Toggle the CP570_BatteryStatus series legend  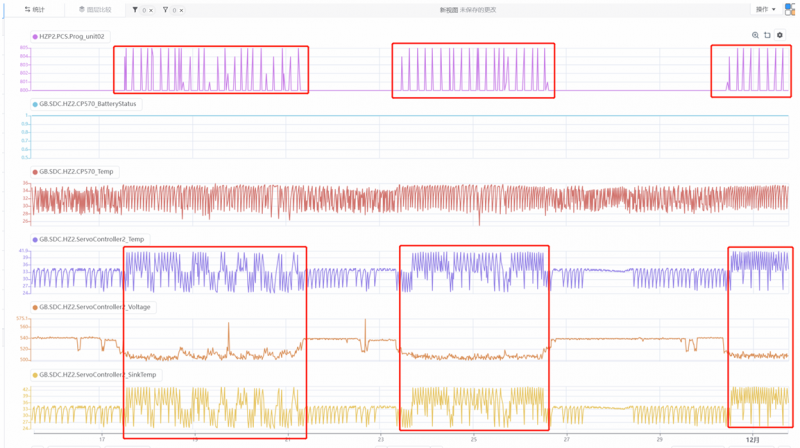(87, 104)
